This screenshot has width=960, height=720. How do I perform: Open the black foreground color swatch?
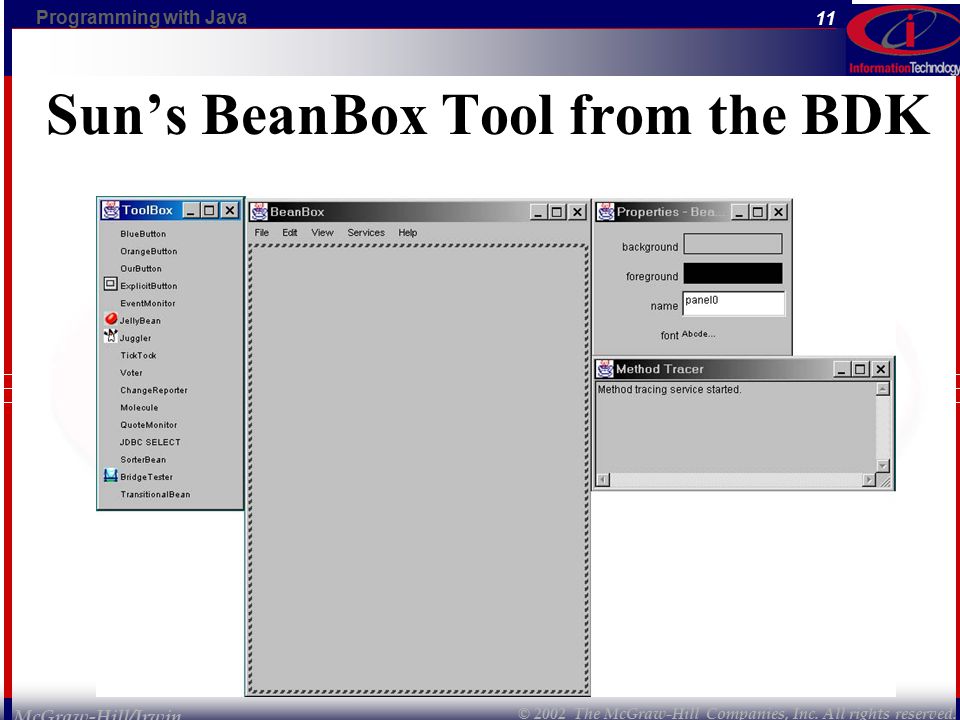tap(733, 274)
